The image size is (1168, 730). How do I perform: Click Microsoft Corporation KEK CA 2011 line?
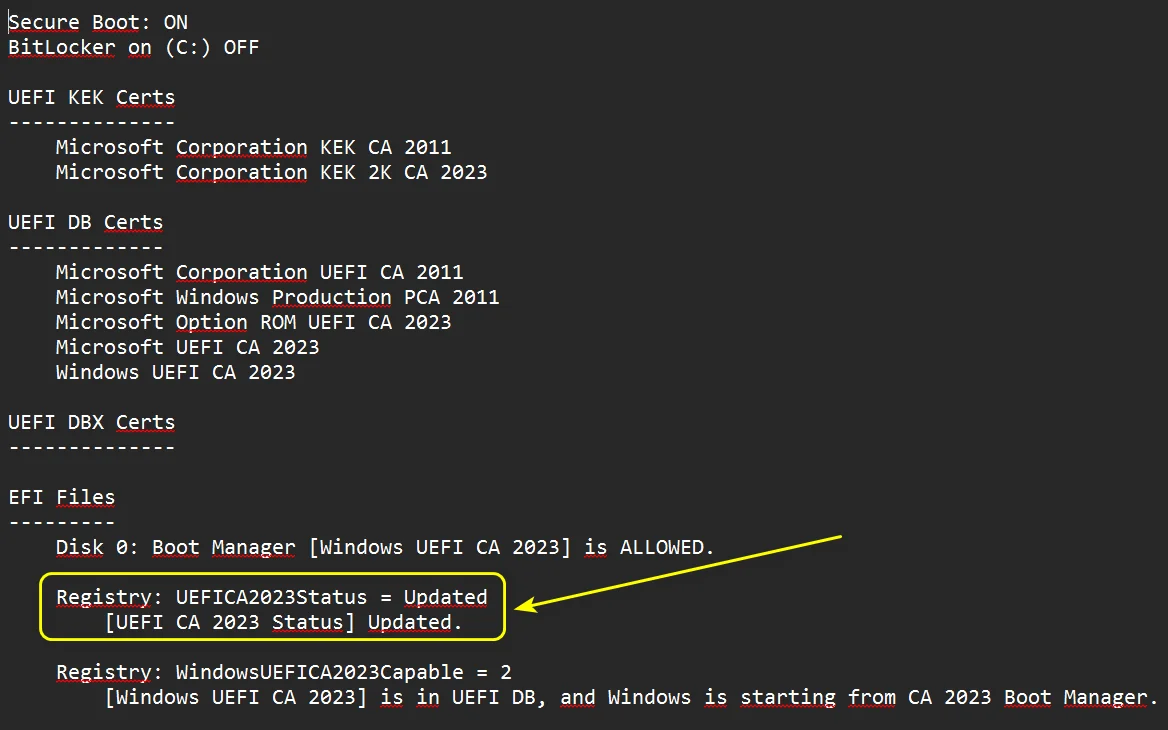(253, 147)
